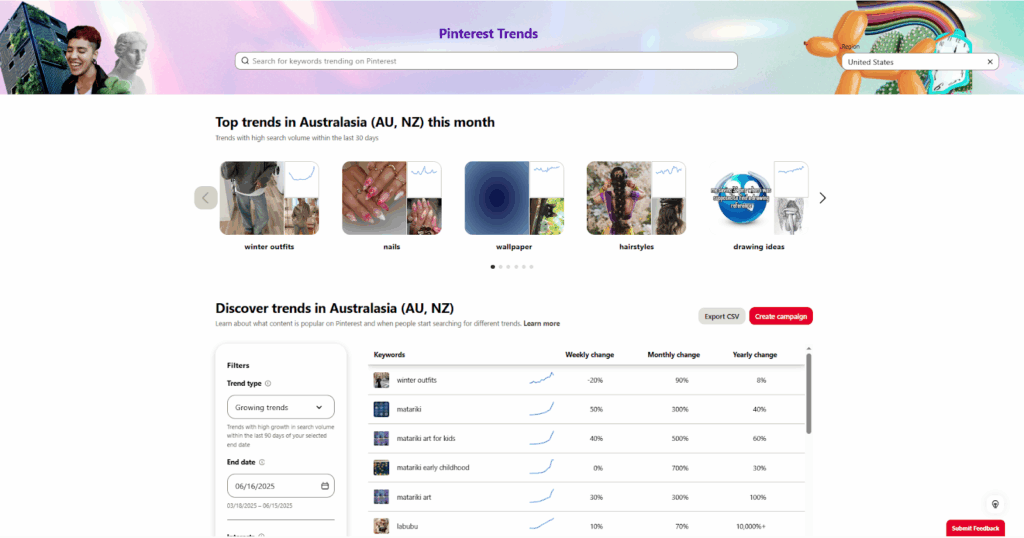Viewport: 1024px width, 538px height.
Task: Open the wallpaper trend card
Action: pos(514,206)
